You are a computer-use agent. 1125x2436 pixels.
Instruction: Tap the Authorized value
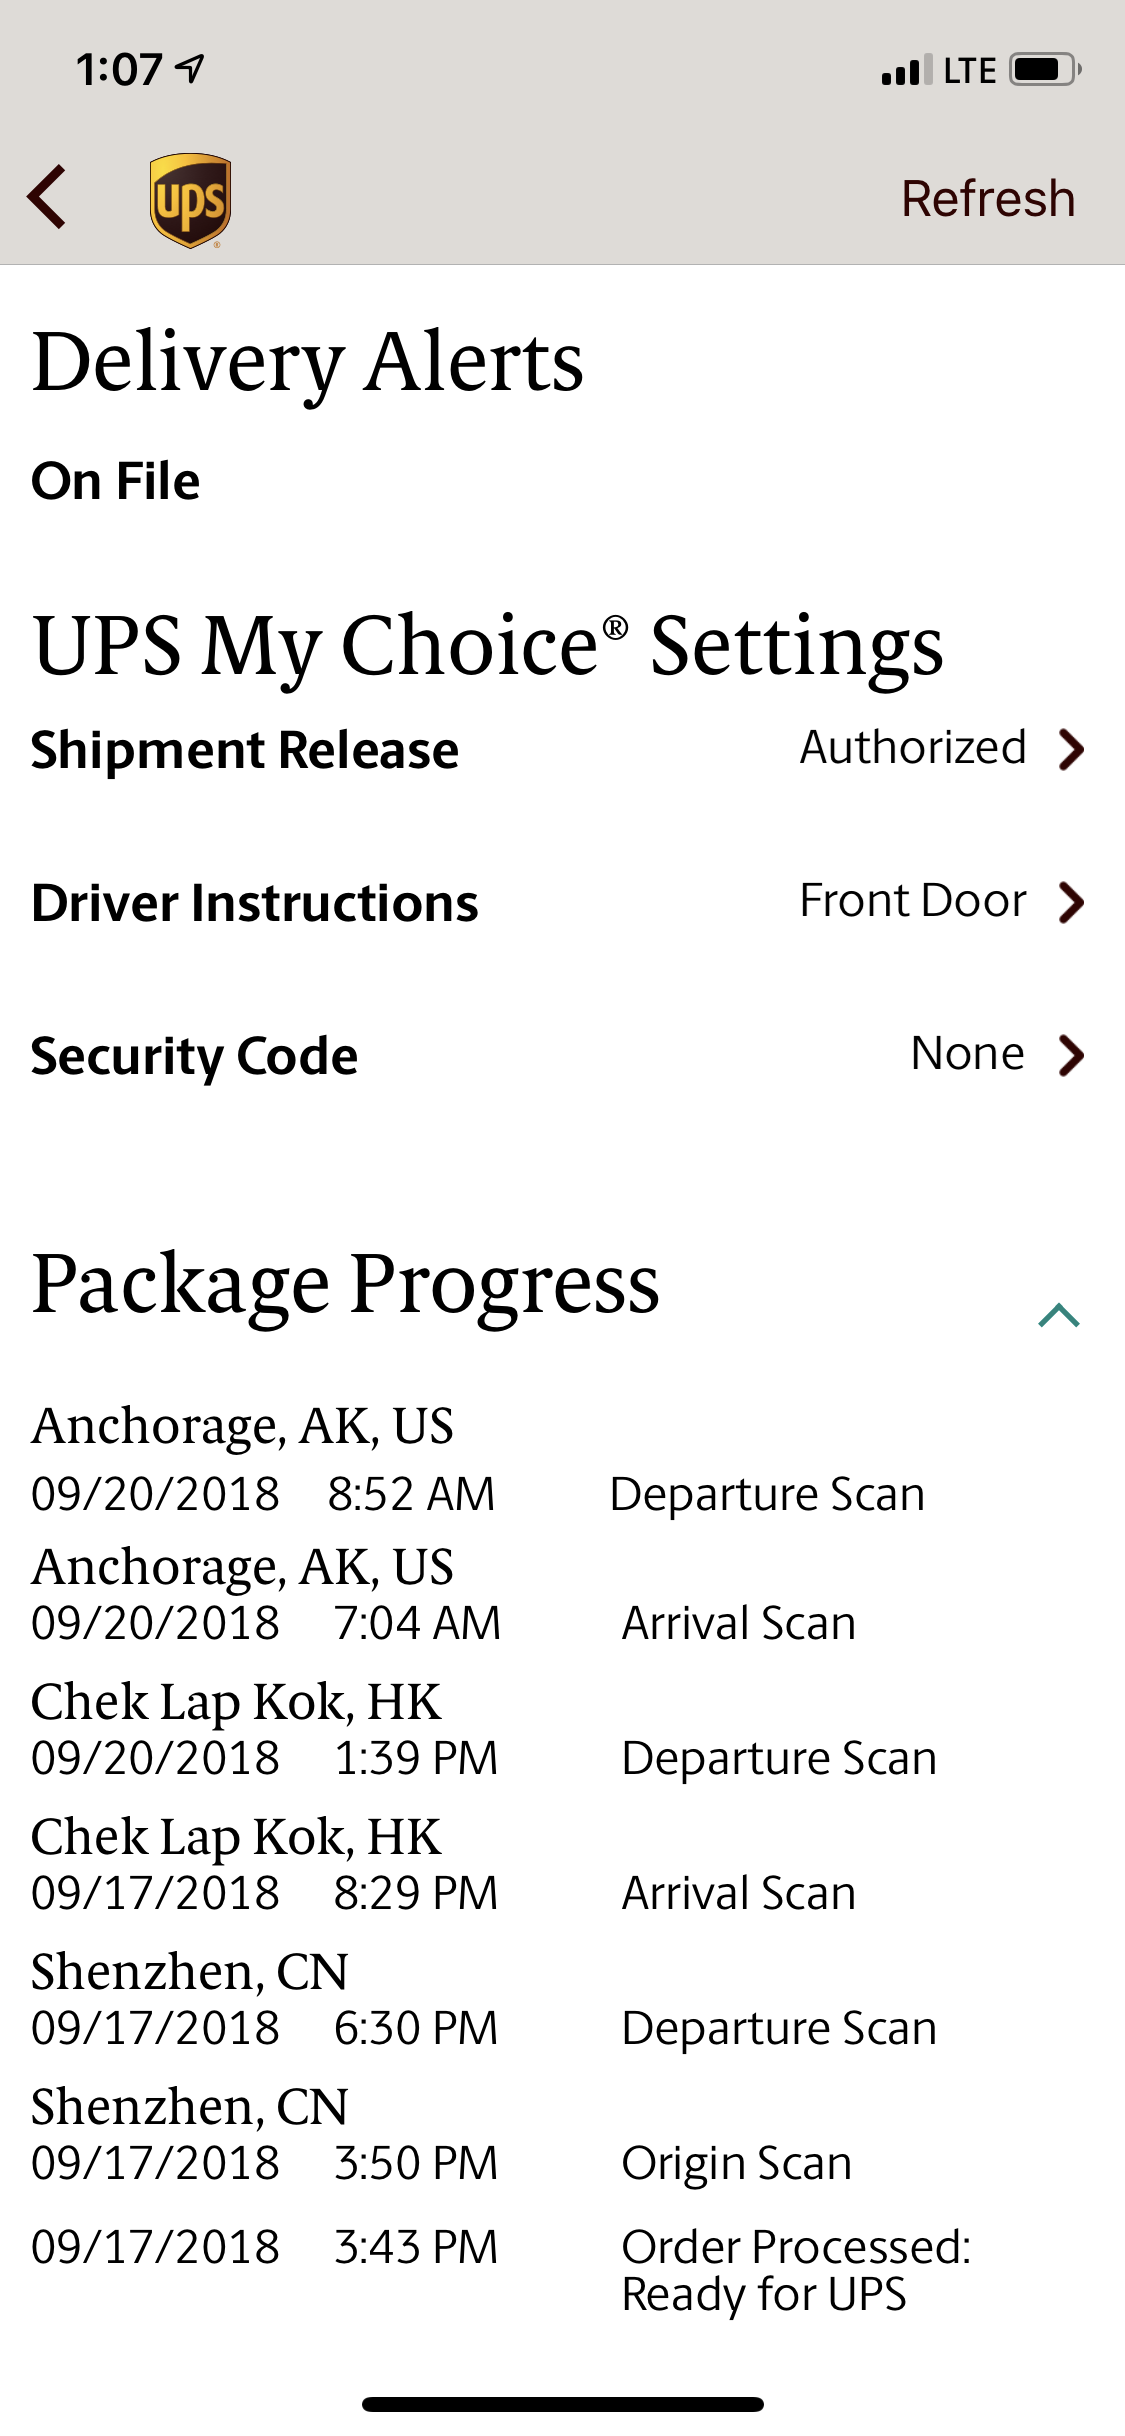click(x=913, y=748)
